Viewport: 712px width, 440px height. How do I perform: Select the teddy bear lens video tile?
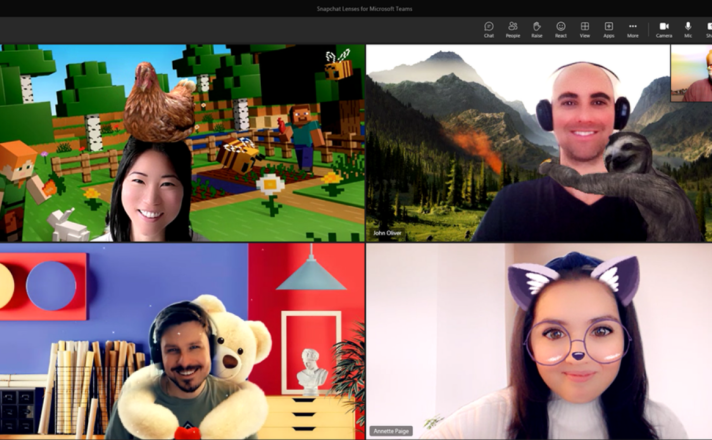coord(182,341)
